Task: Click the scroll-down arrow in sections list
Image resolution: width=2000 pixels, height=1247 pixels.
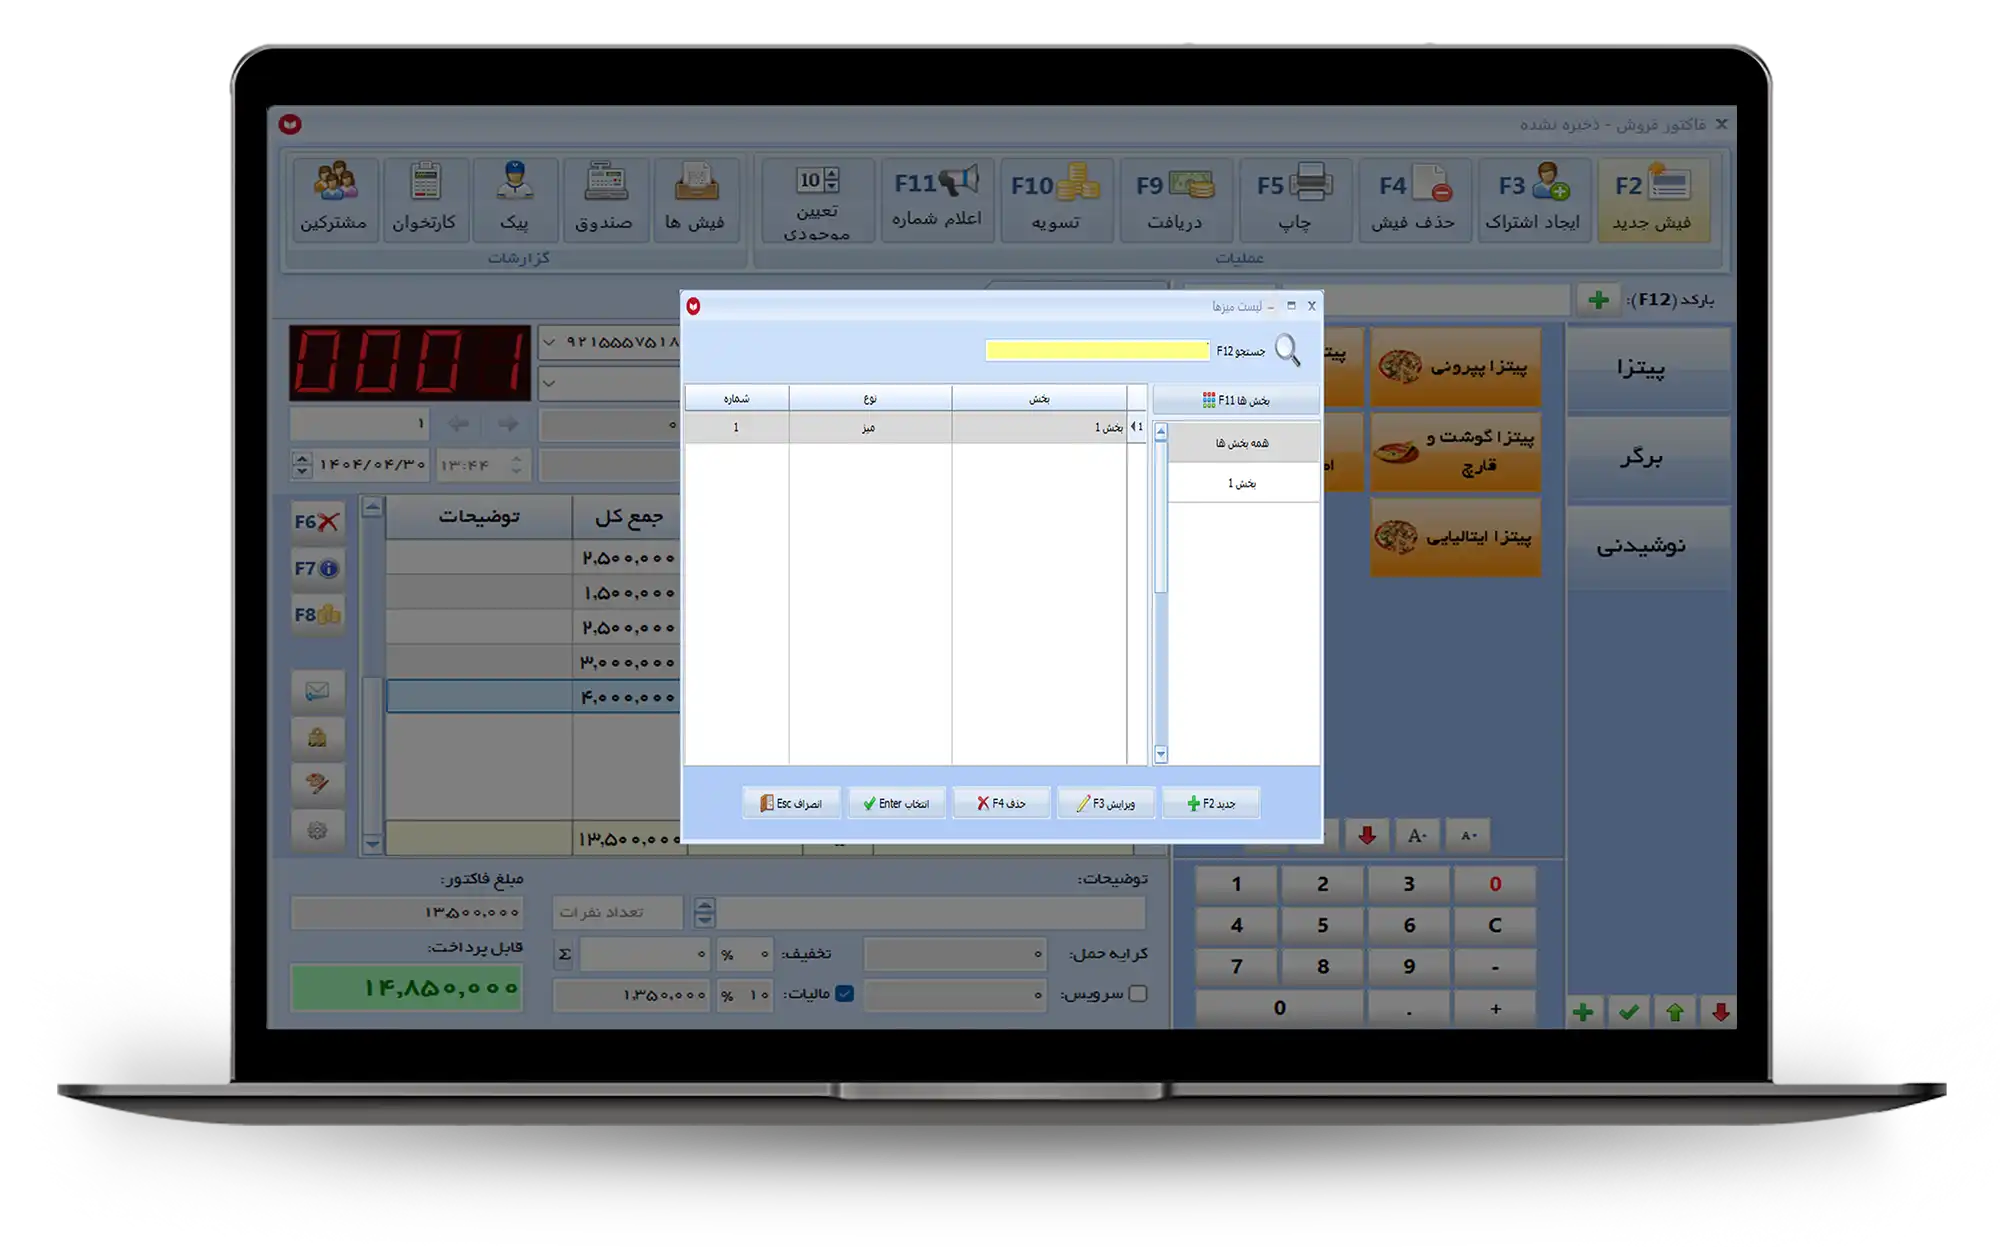Action: [x=1161, y=754]
